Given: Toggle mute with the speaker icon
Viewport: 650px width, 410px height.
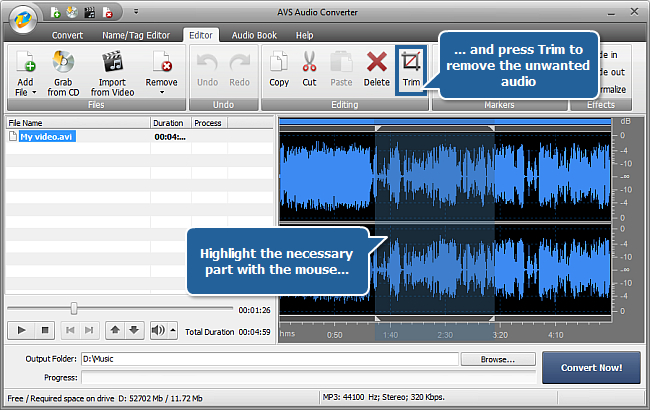Looking at the screenshot, I should 158,330.
